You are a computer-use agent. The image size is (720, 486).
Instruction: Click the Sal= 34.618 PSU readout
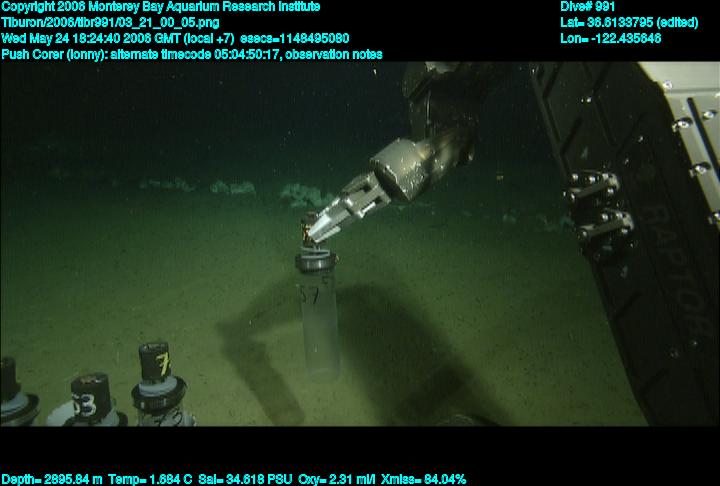tap(245, 479)
